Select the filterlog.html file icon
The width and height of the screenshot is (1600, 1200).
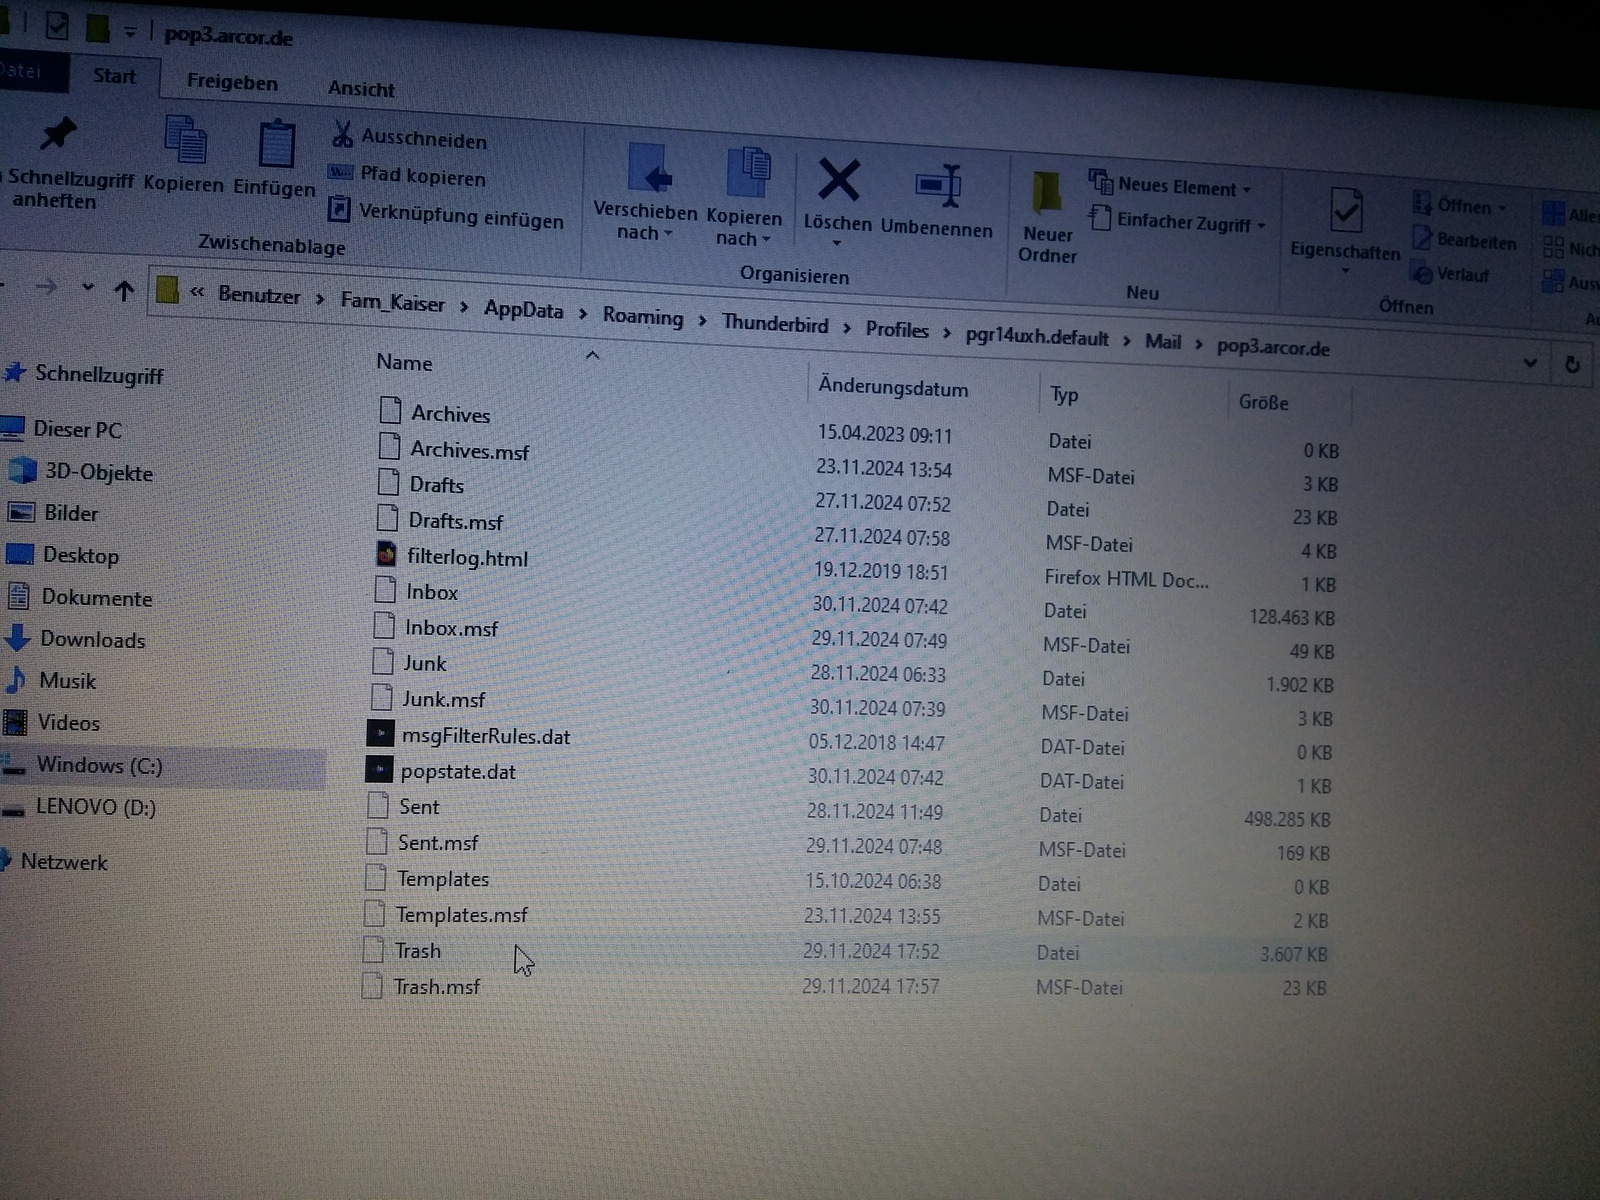click(x=387, y=554)
